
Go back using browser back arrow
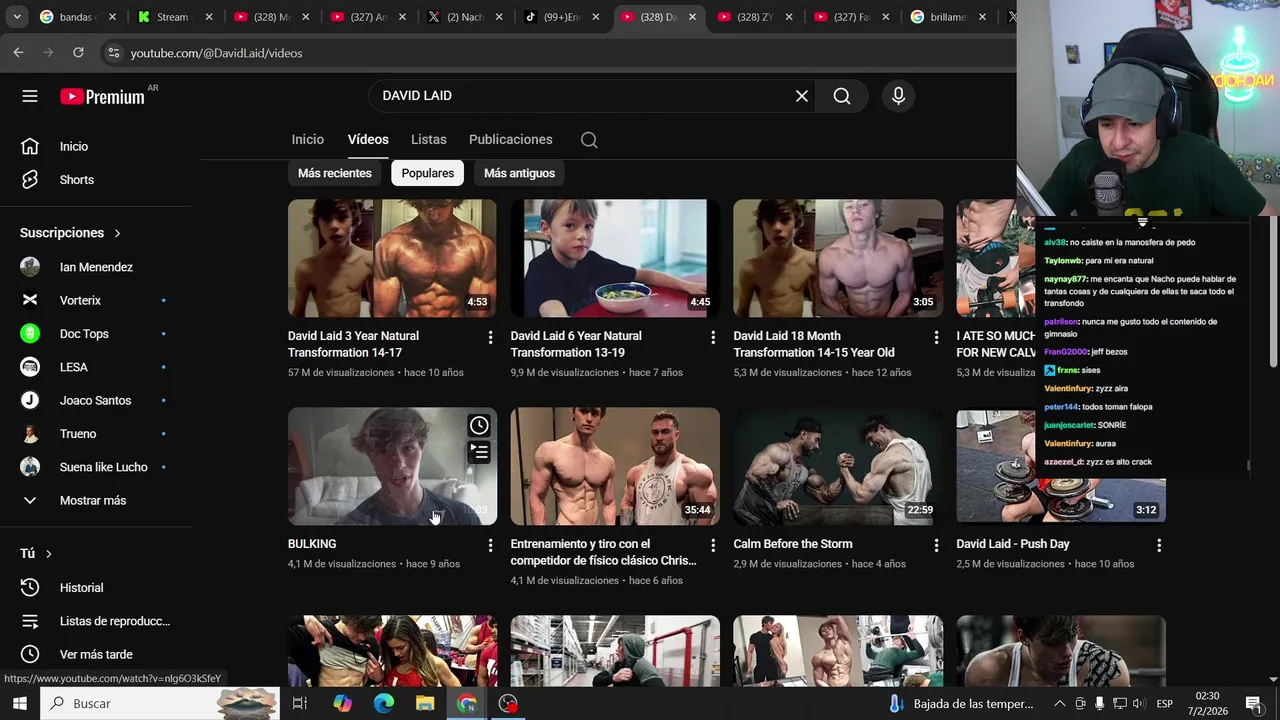(18, 53)
